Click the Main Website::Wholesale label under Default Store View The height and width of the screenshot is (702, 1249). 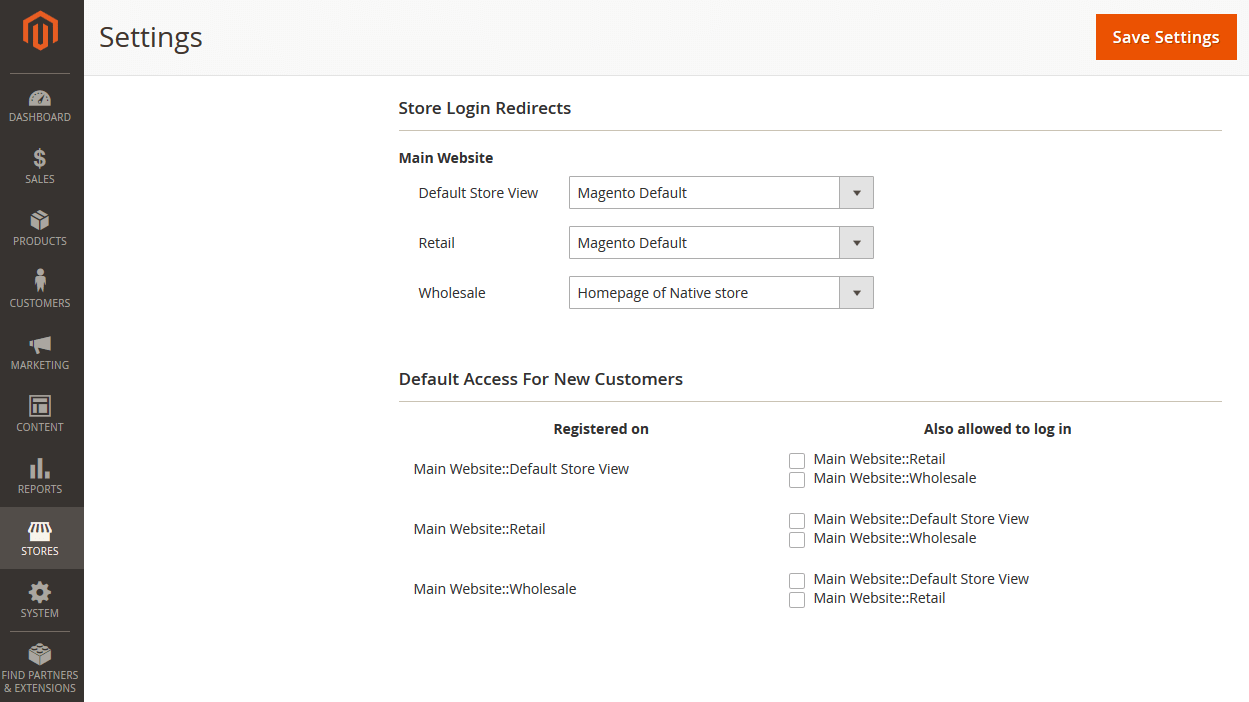point(894,478)
